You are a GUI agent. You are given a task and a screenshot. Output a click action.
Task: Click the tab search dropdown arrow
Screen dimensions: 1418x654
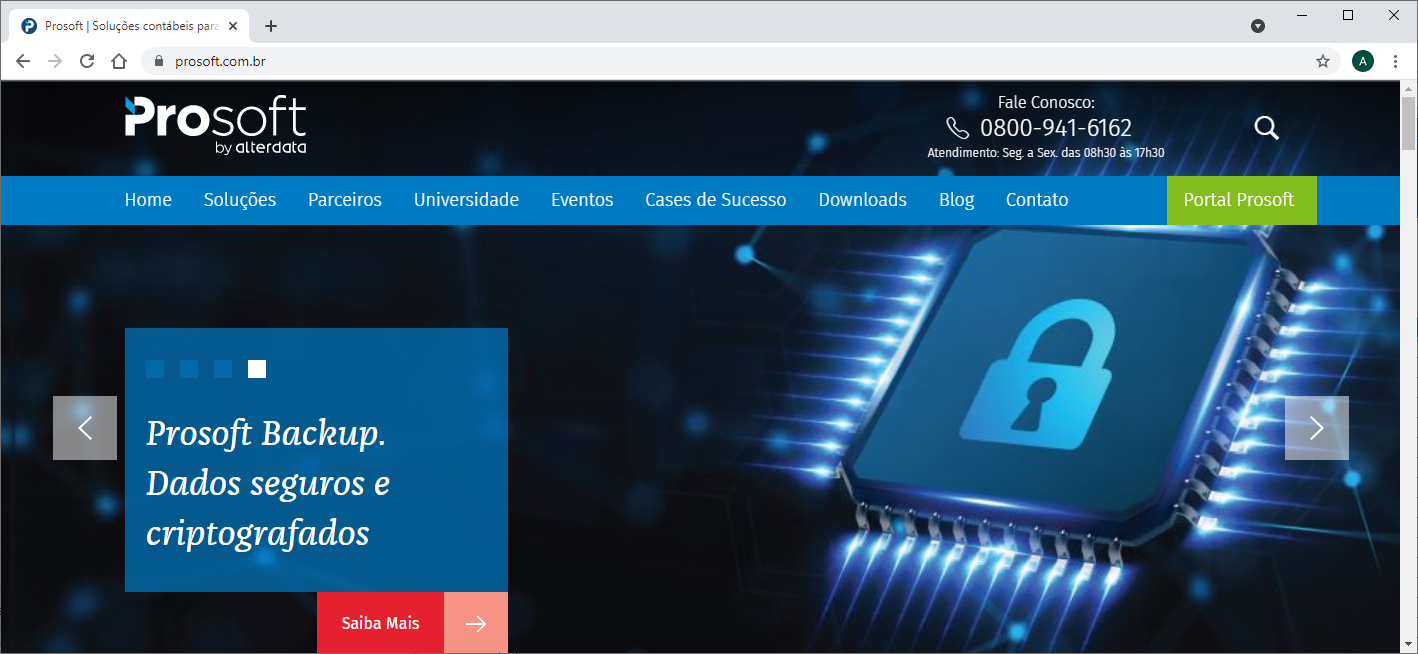1258,26
